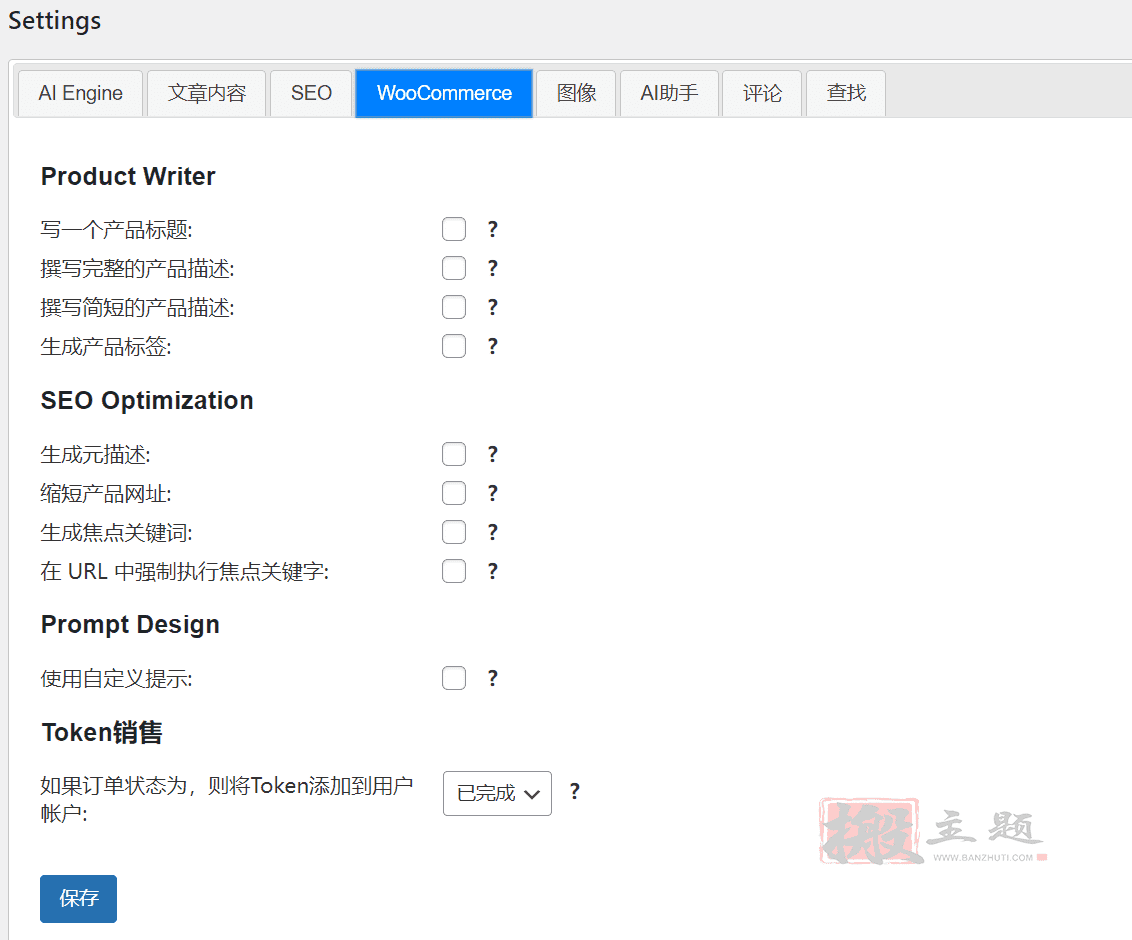The width and height of the screenshot is (1132, 940).
Task: Switch to the AI Engine tab
Action: pos(80,93)
